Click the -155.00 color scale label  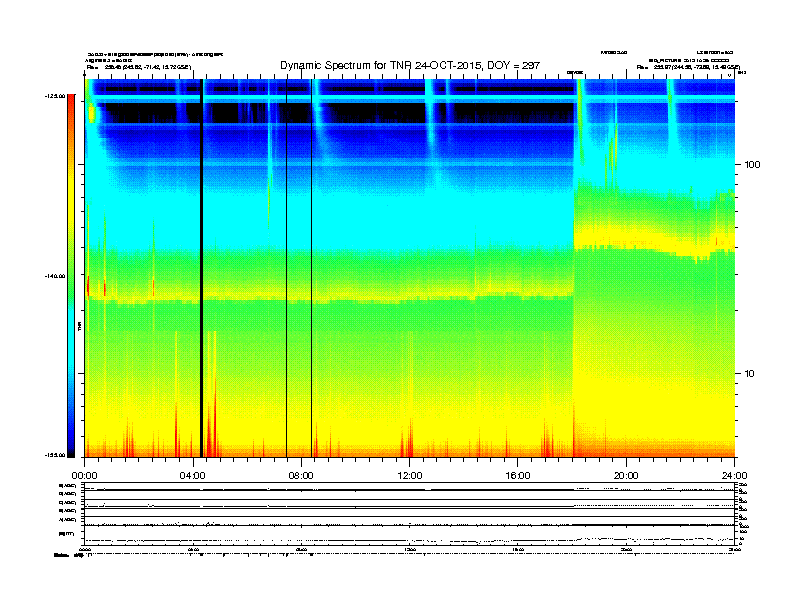tap(55, 455)
